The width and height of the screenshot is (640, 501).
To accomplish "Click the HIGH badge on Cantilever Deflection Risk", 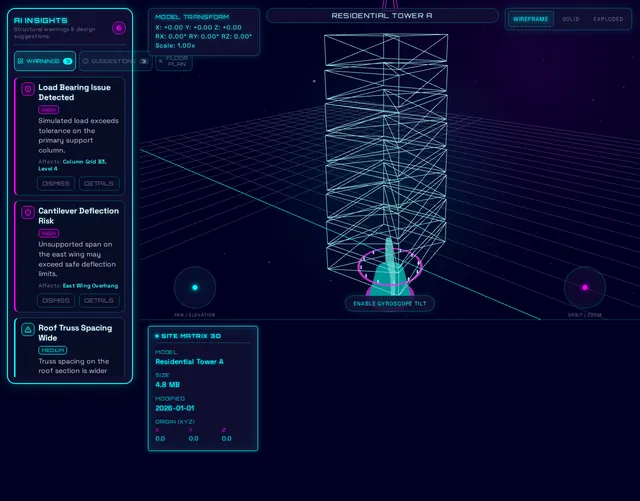I will 49,233.
